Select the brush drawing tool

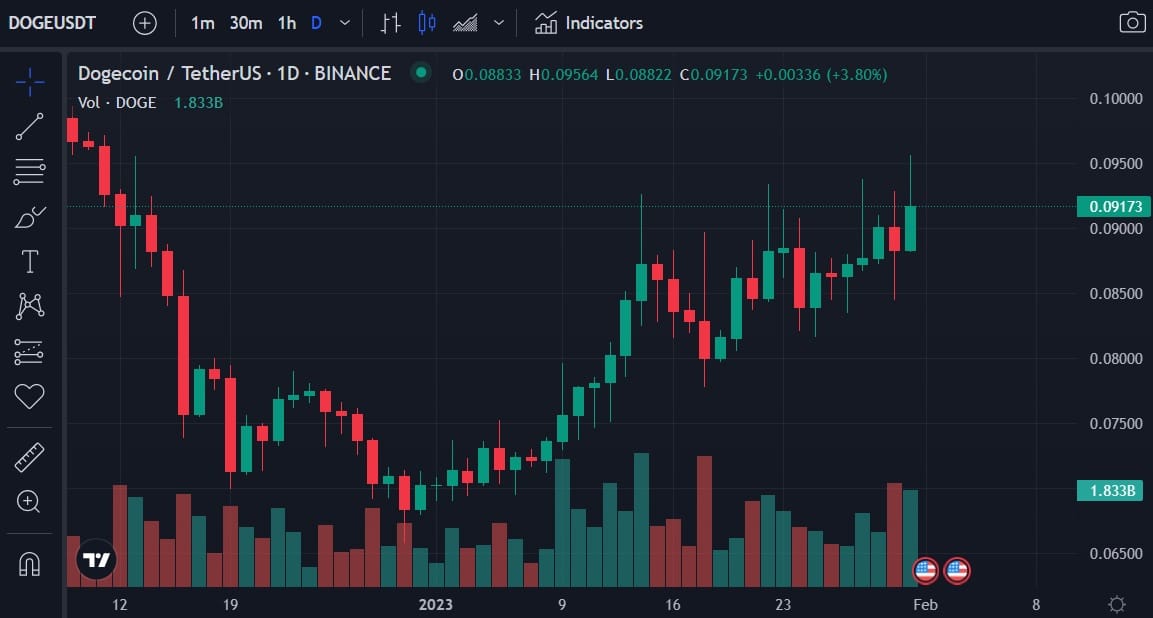pos(29,217)
